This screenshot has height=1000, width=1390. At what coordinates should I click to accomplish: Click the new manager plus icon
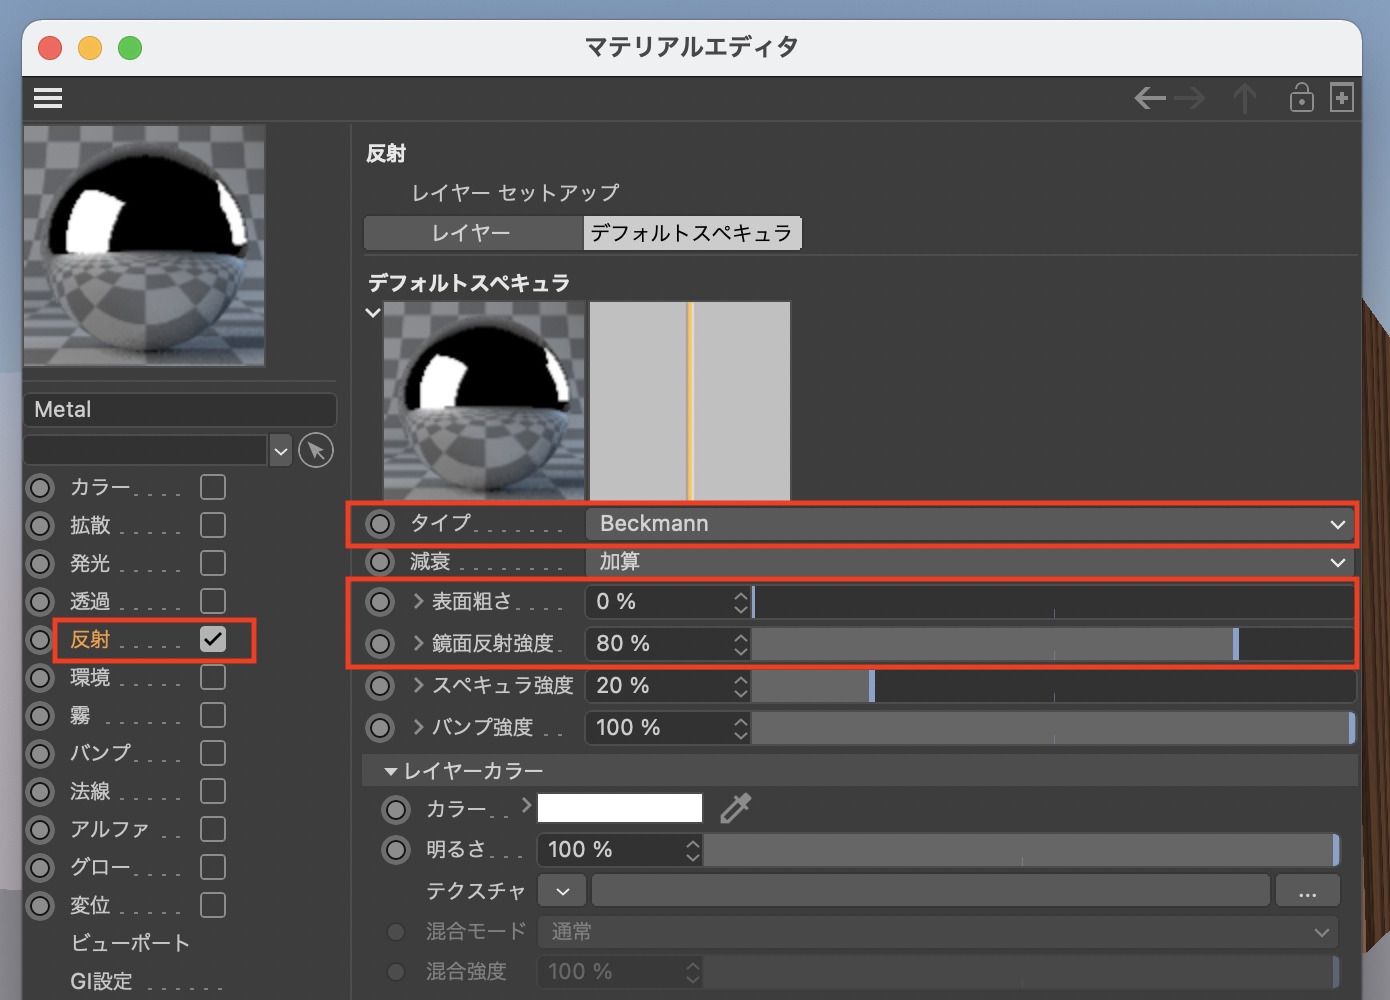1342,98
